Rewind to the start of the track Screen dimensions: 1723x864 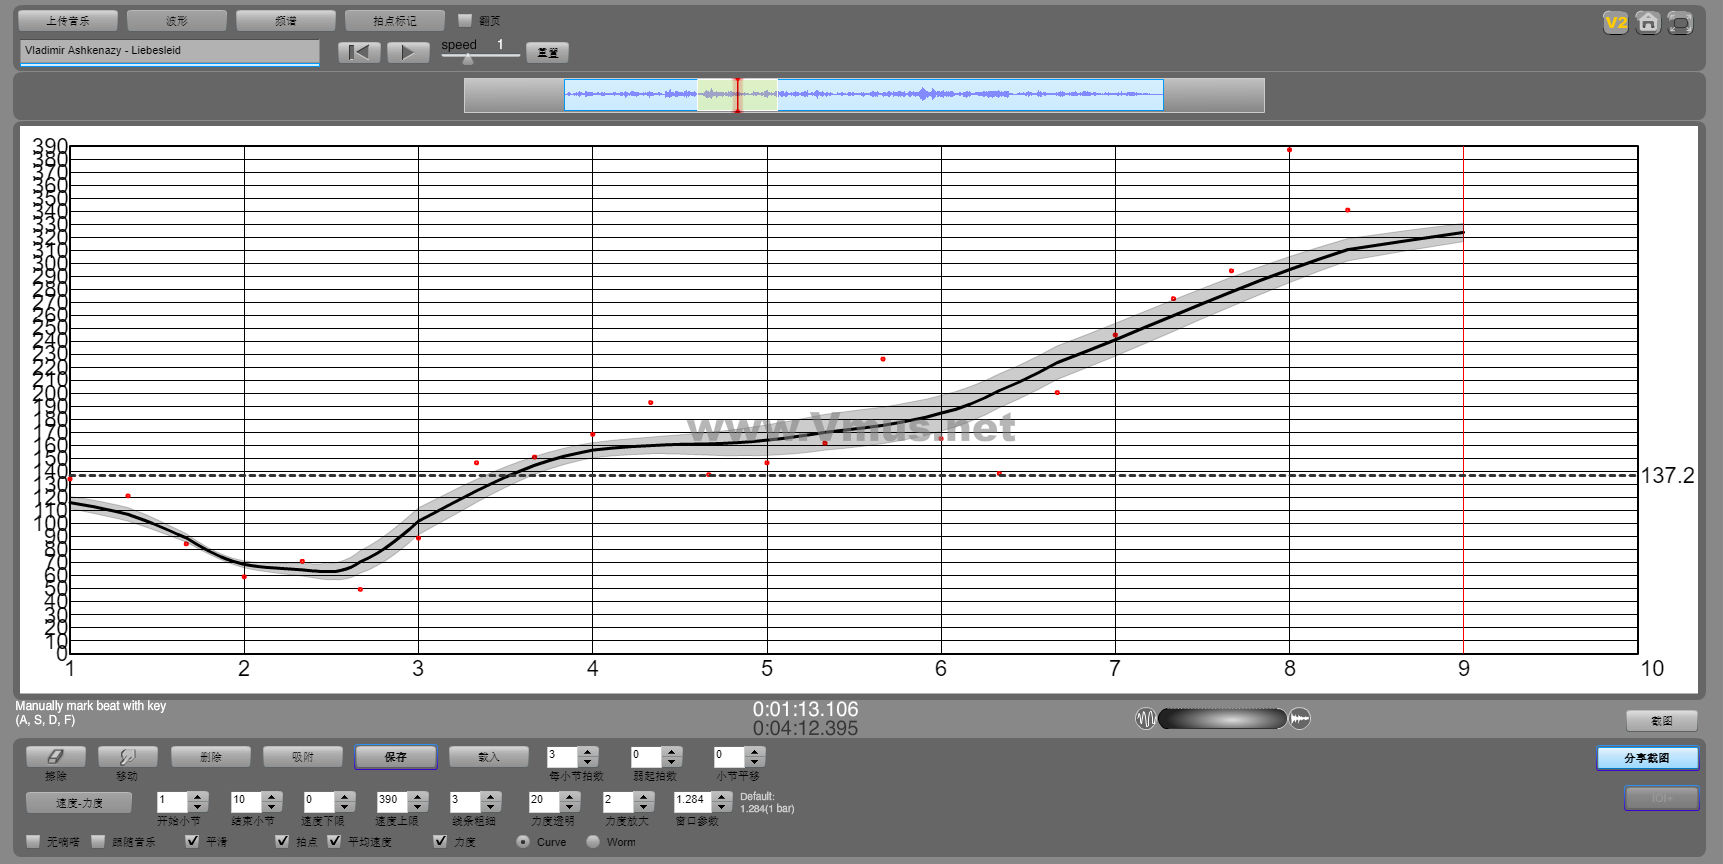tap(359, 52)
